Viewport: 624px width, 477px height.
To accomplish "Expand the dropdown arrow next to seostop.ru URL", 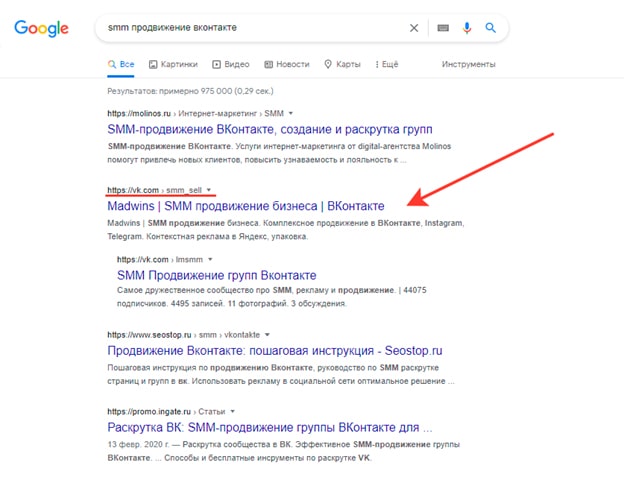I will point(267,335).
